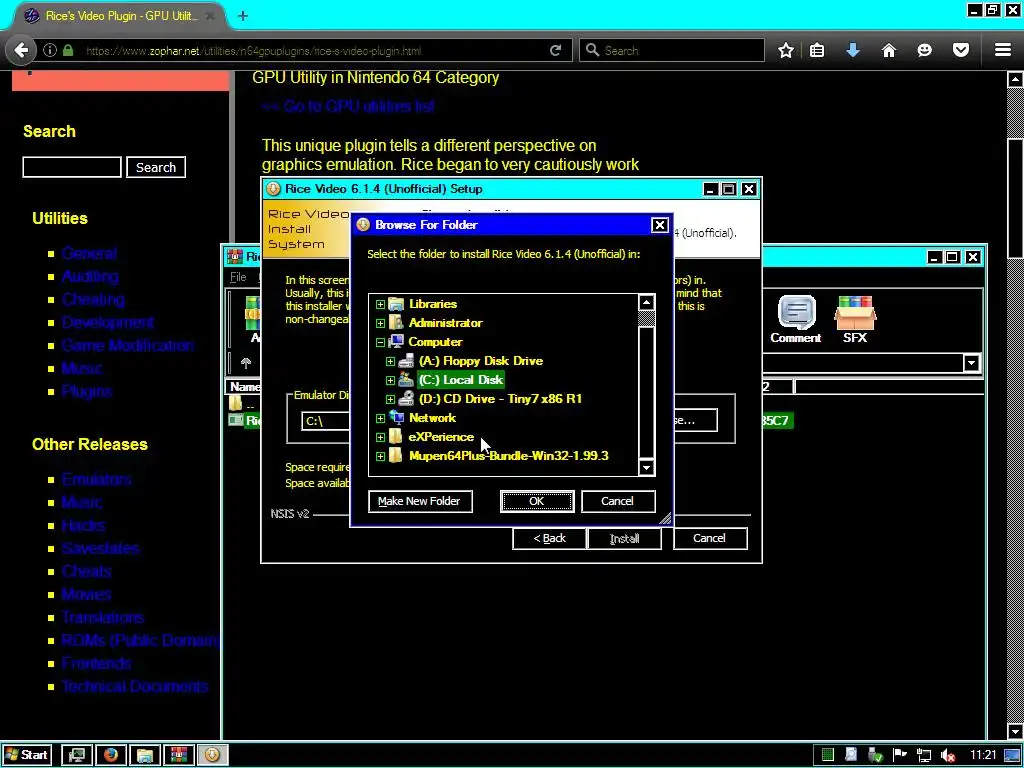Go to Home page icon
The image size is (1024, 768).
tap(889, 50)
